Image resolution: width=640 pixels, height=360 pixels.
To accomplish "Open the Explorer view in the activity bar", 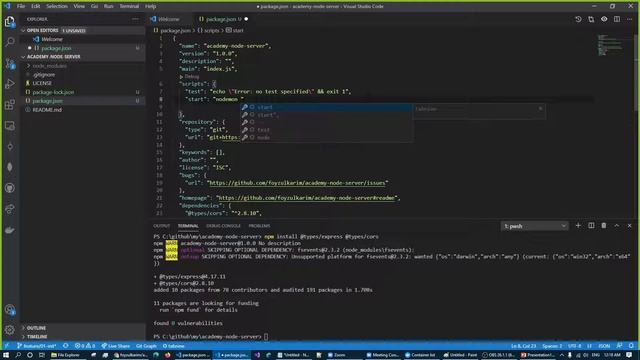I will pos(10,22).
